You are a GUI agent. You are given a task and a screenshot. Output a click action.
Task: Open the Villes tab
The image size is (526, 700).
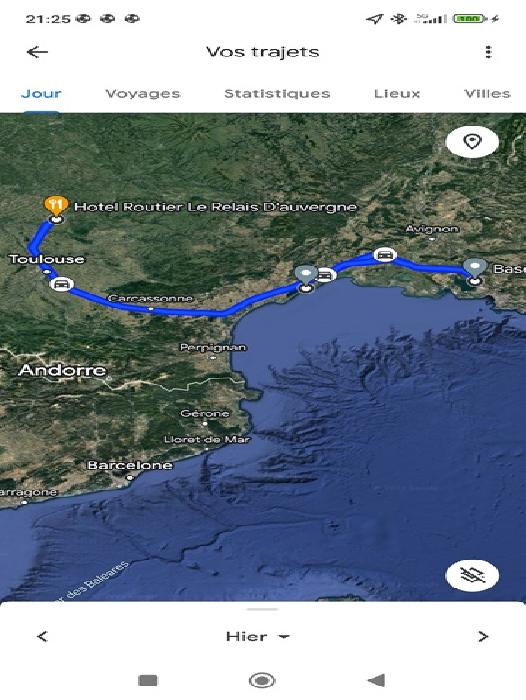click(487, 93)
